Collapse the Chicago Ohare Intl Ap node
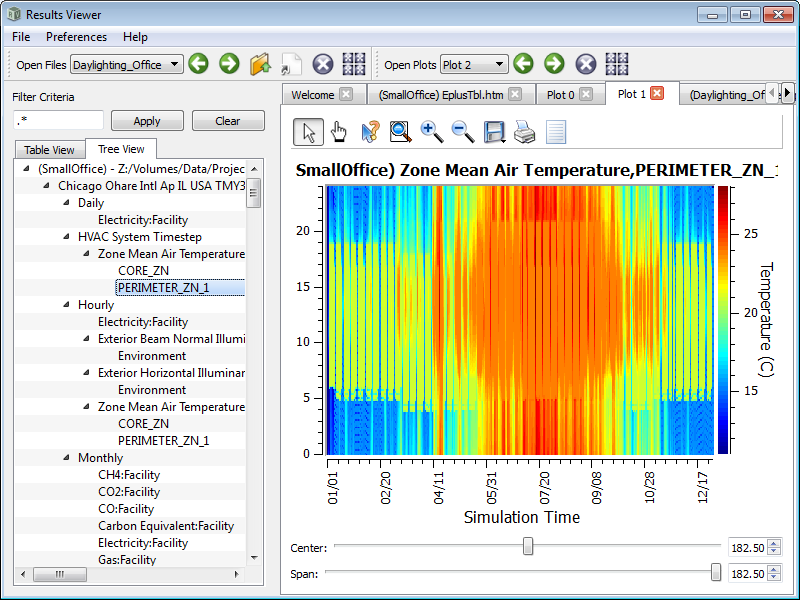 point(46,185)
